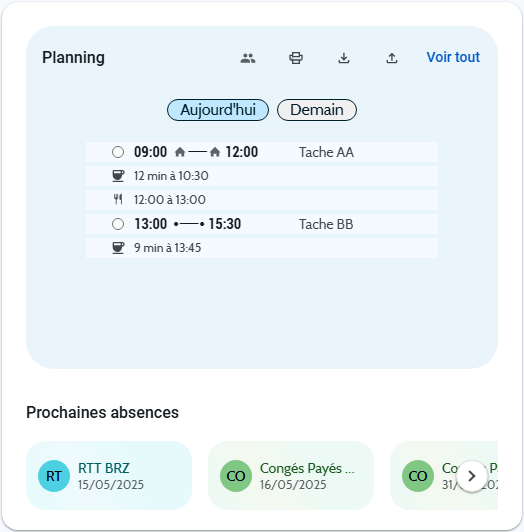Open the Congés Payés 16/05/2025 card
The width and height of the screenshot is (524, 532).
click(291, 476)
